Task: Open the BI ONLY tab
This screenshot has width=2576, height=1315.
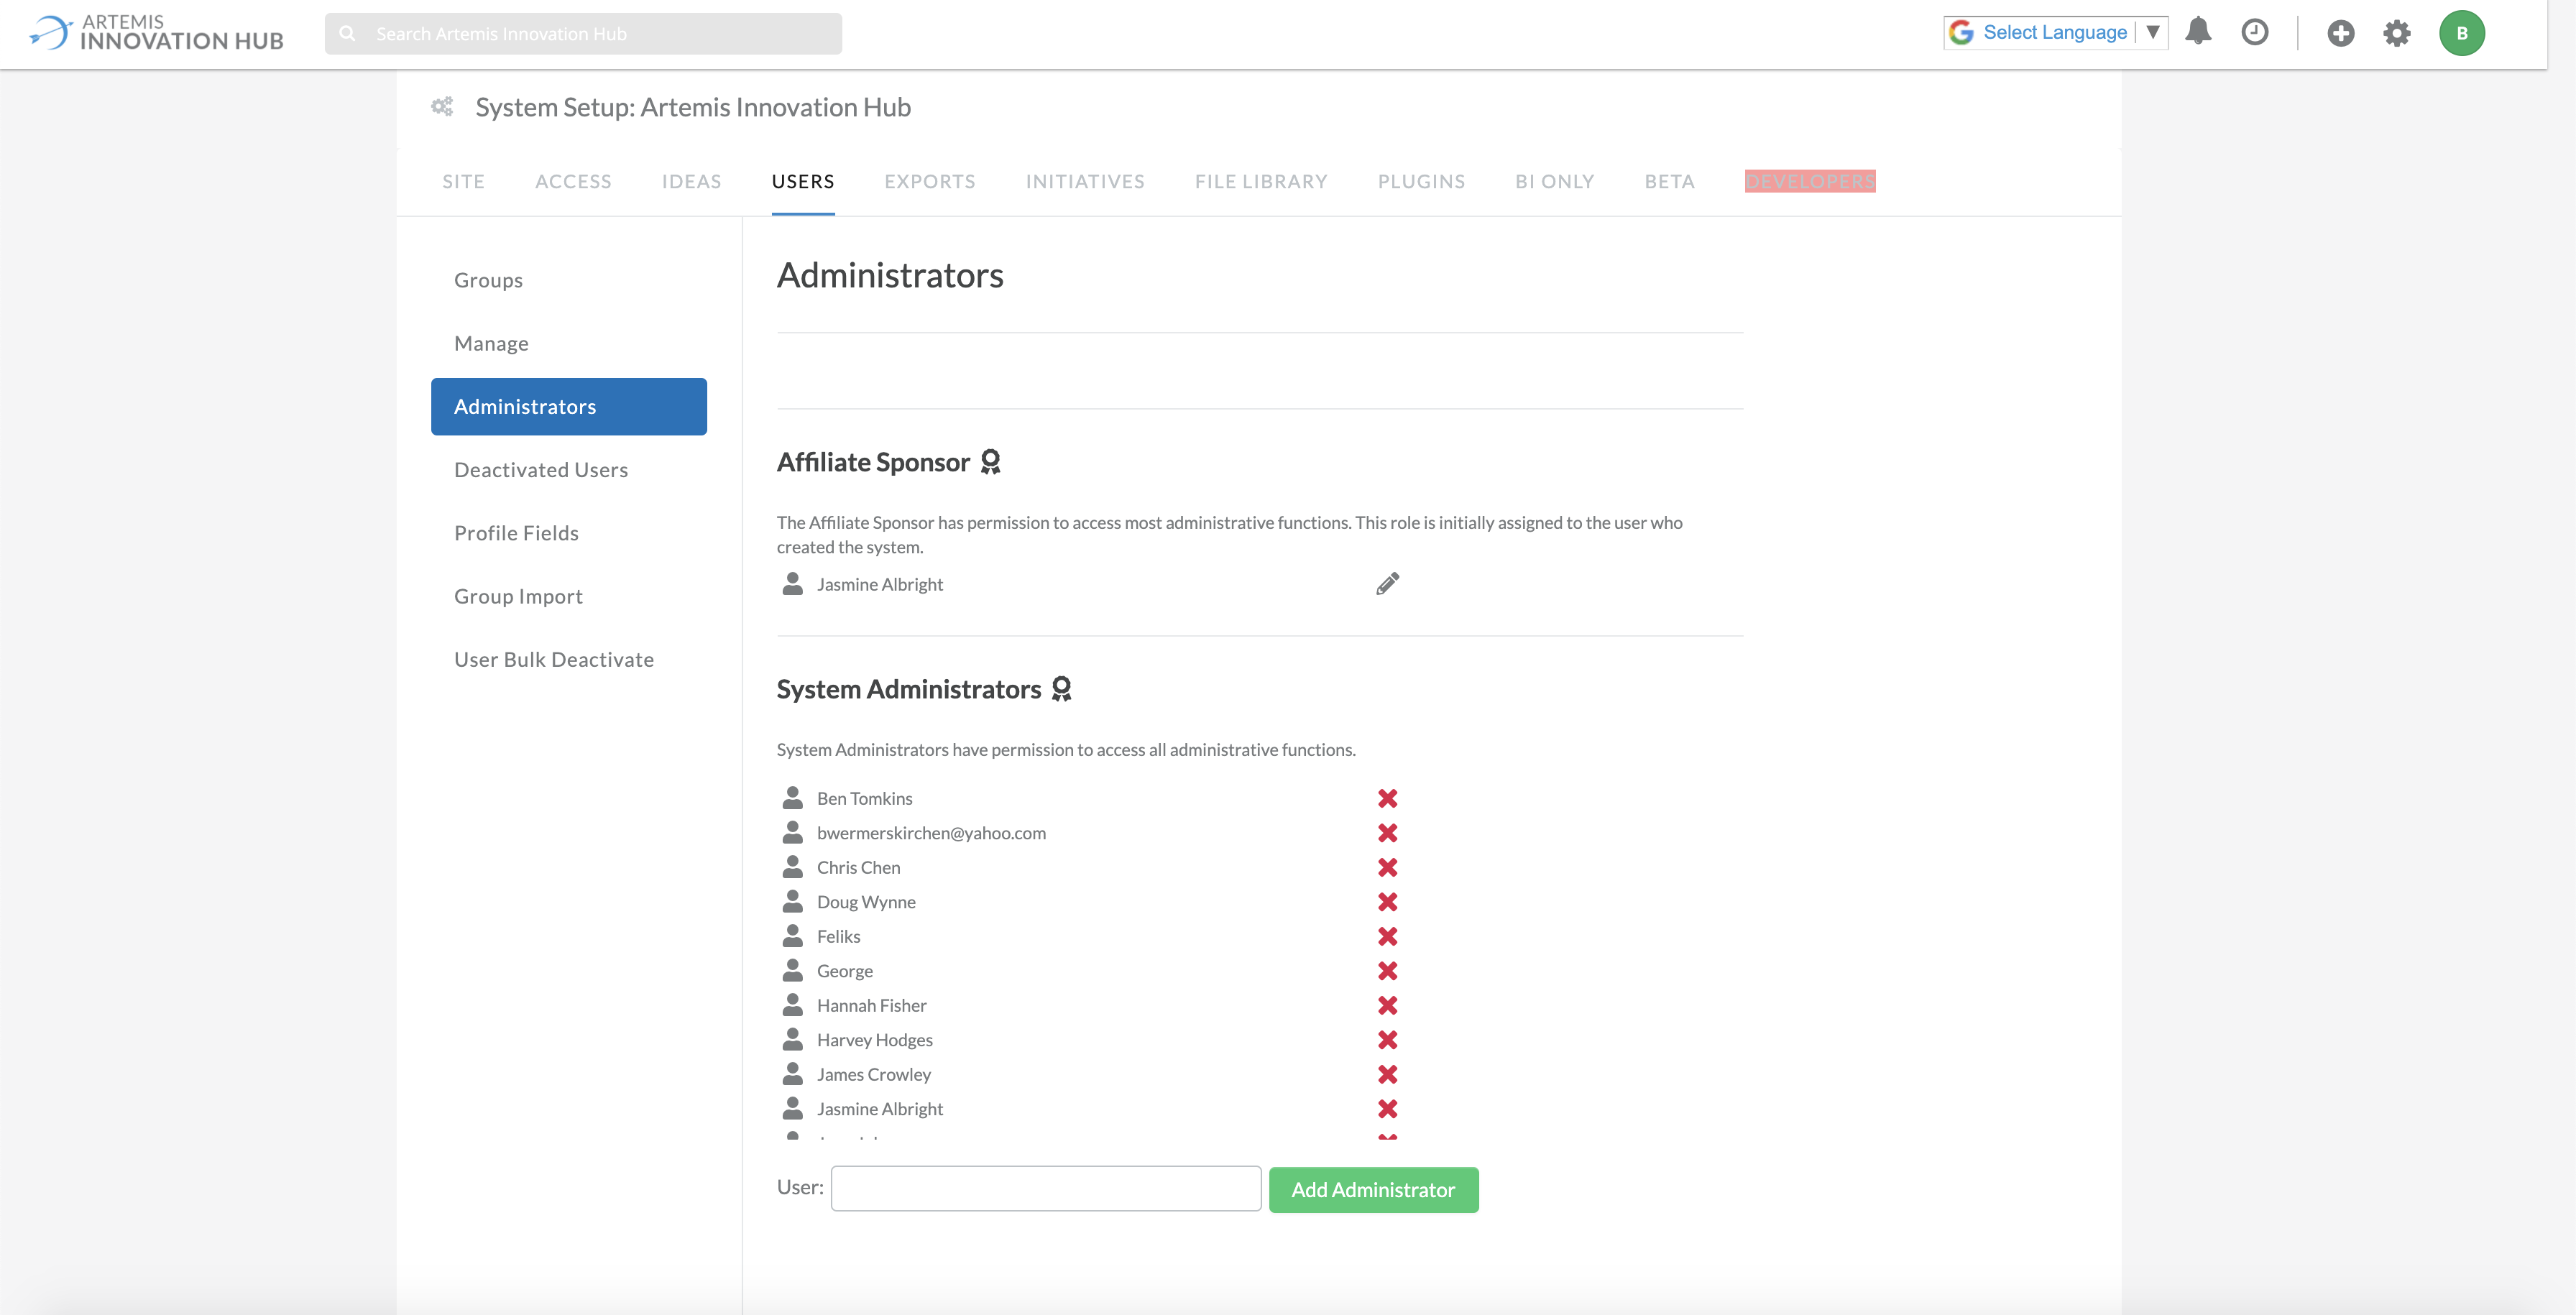Action: pyautogui.click(x=1554, y=181)
